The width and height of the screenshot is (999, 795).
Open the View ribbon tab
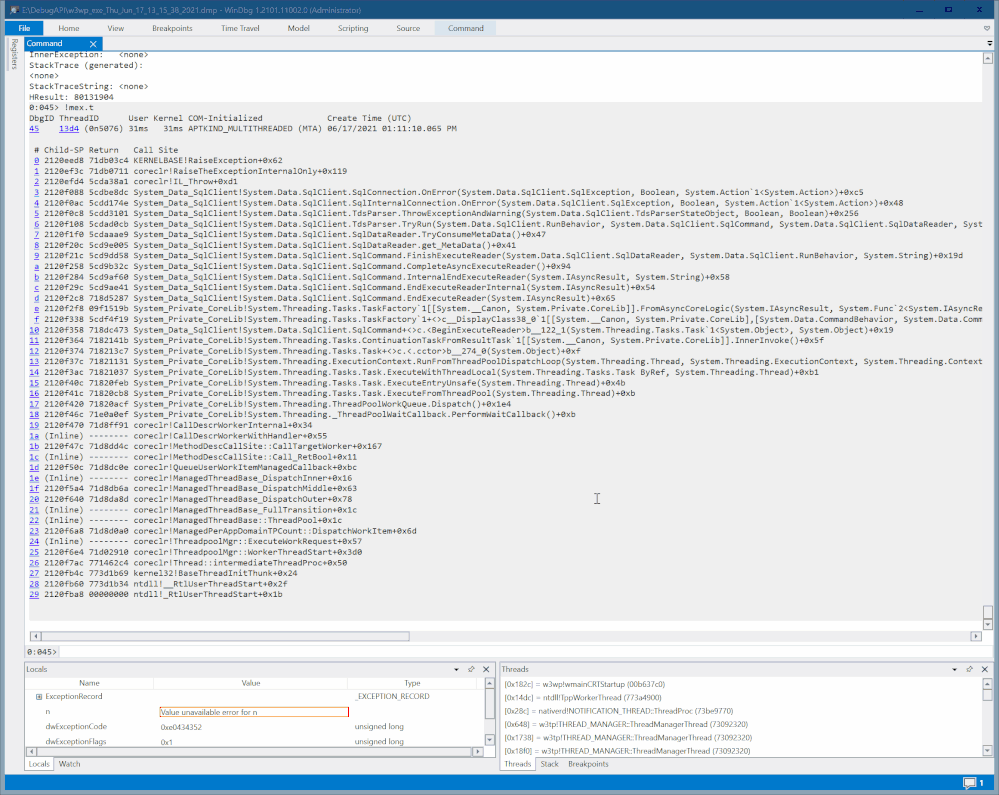(116, 28)
